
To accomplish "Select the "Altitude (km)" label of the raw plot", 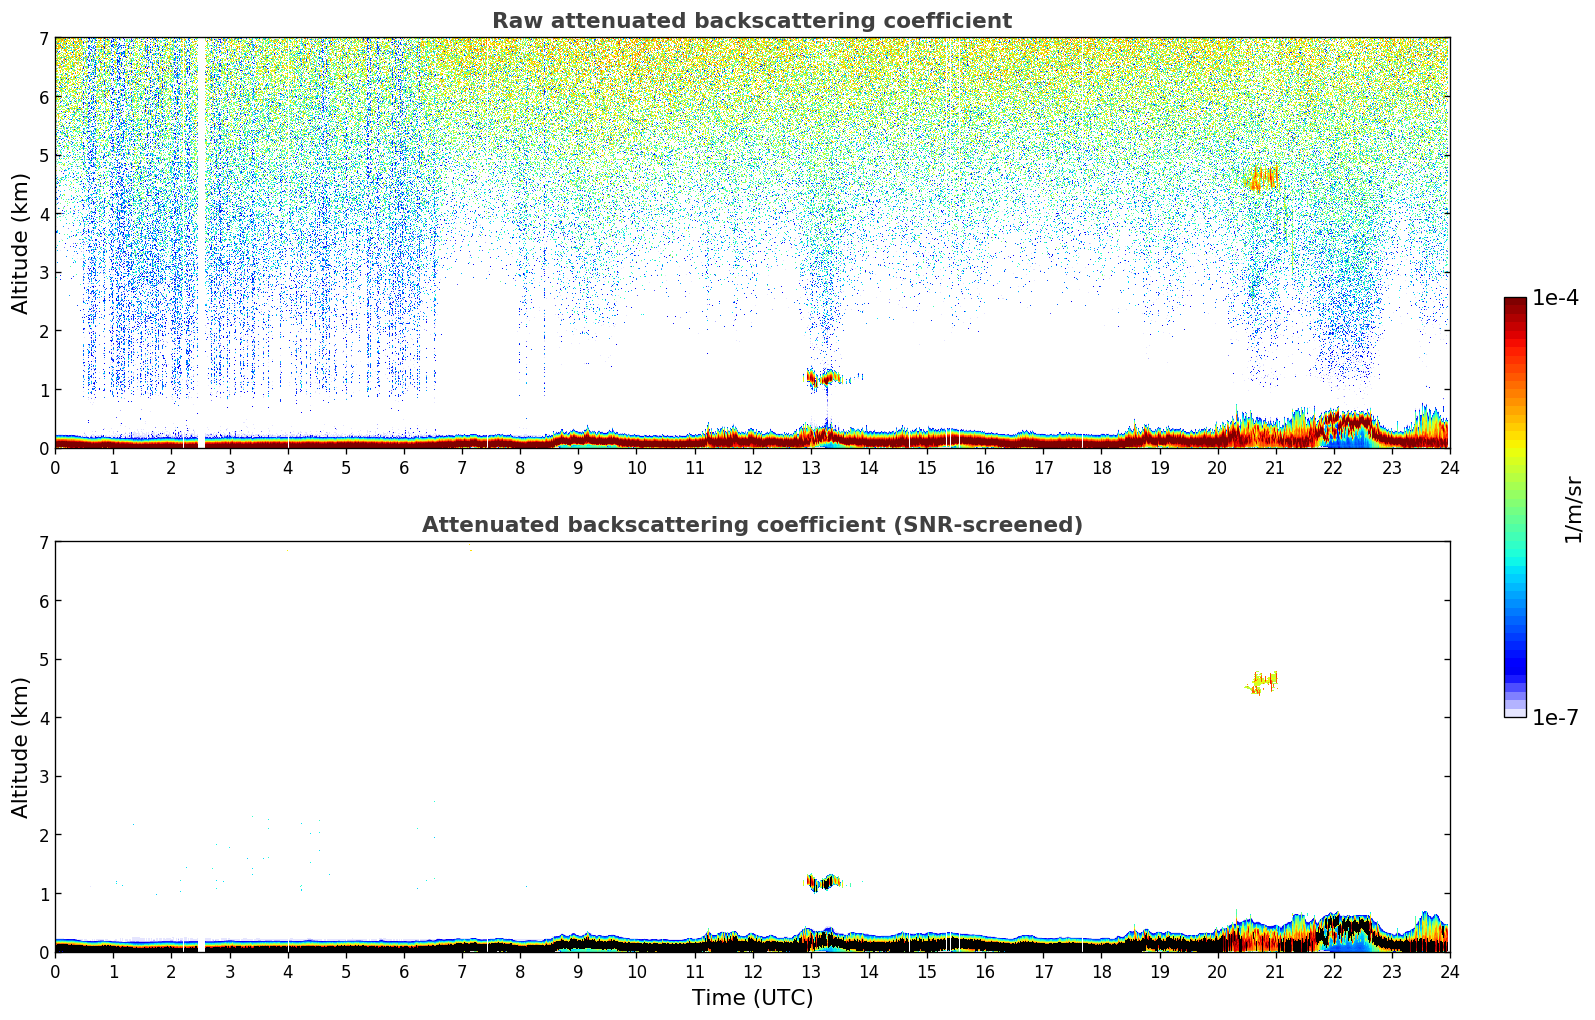I will (21, 243).
